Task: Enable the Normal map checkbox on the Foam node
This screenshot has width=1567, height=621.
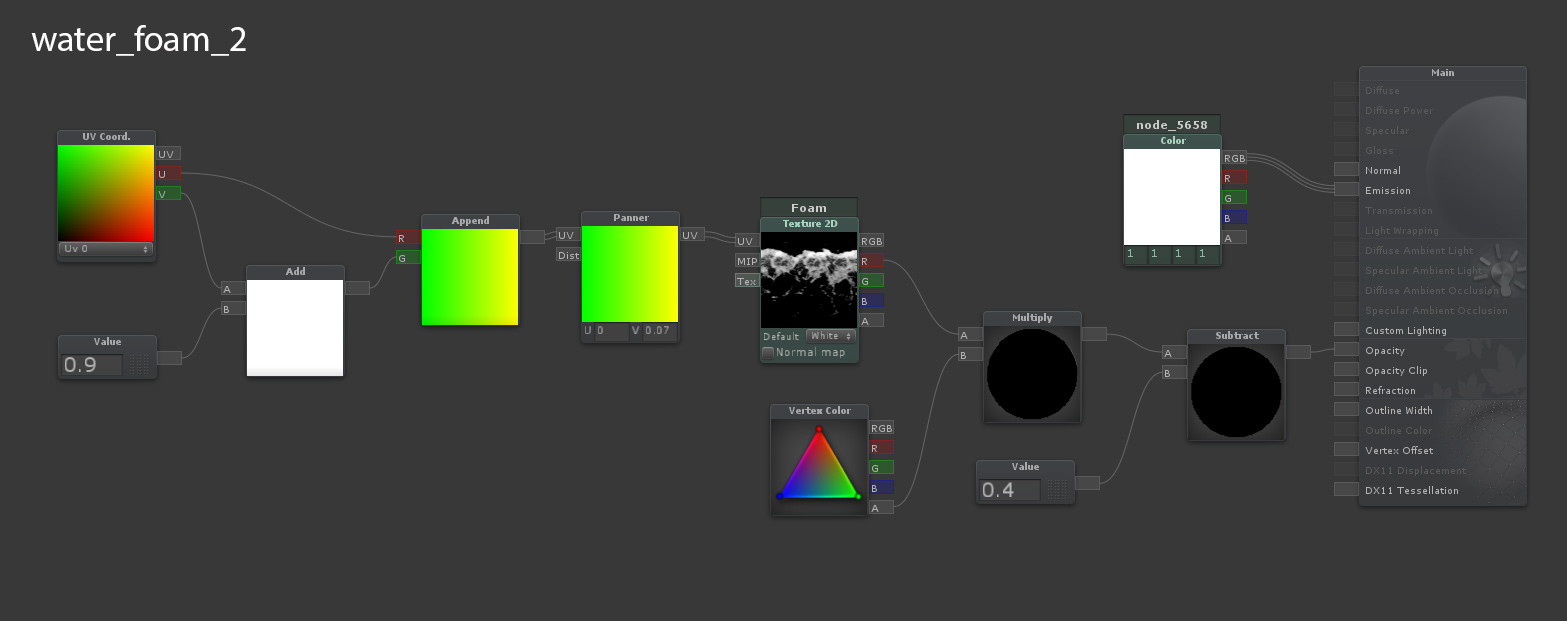Action: pos(767,352)
